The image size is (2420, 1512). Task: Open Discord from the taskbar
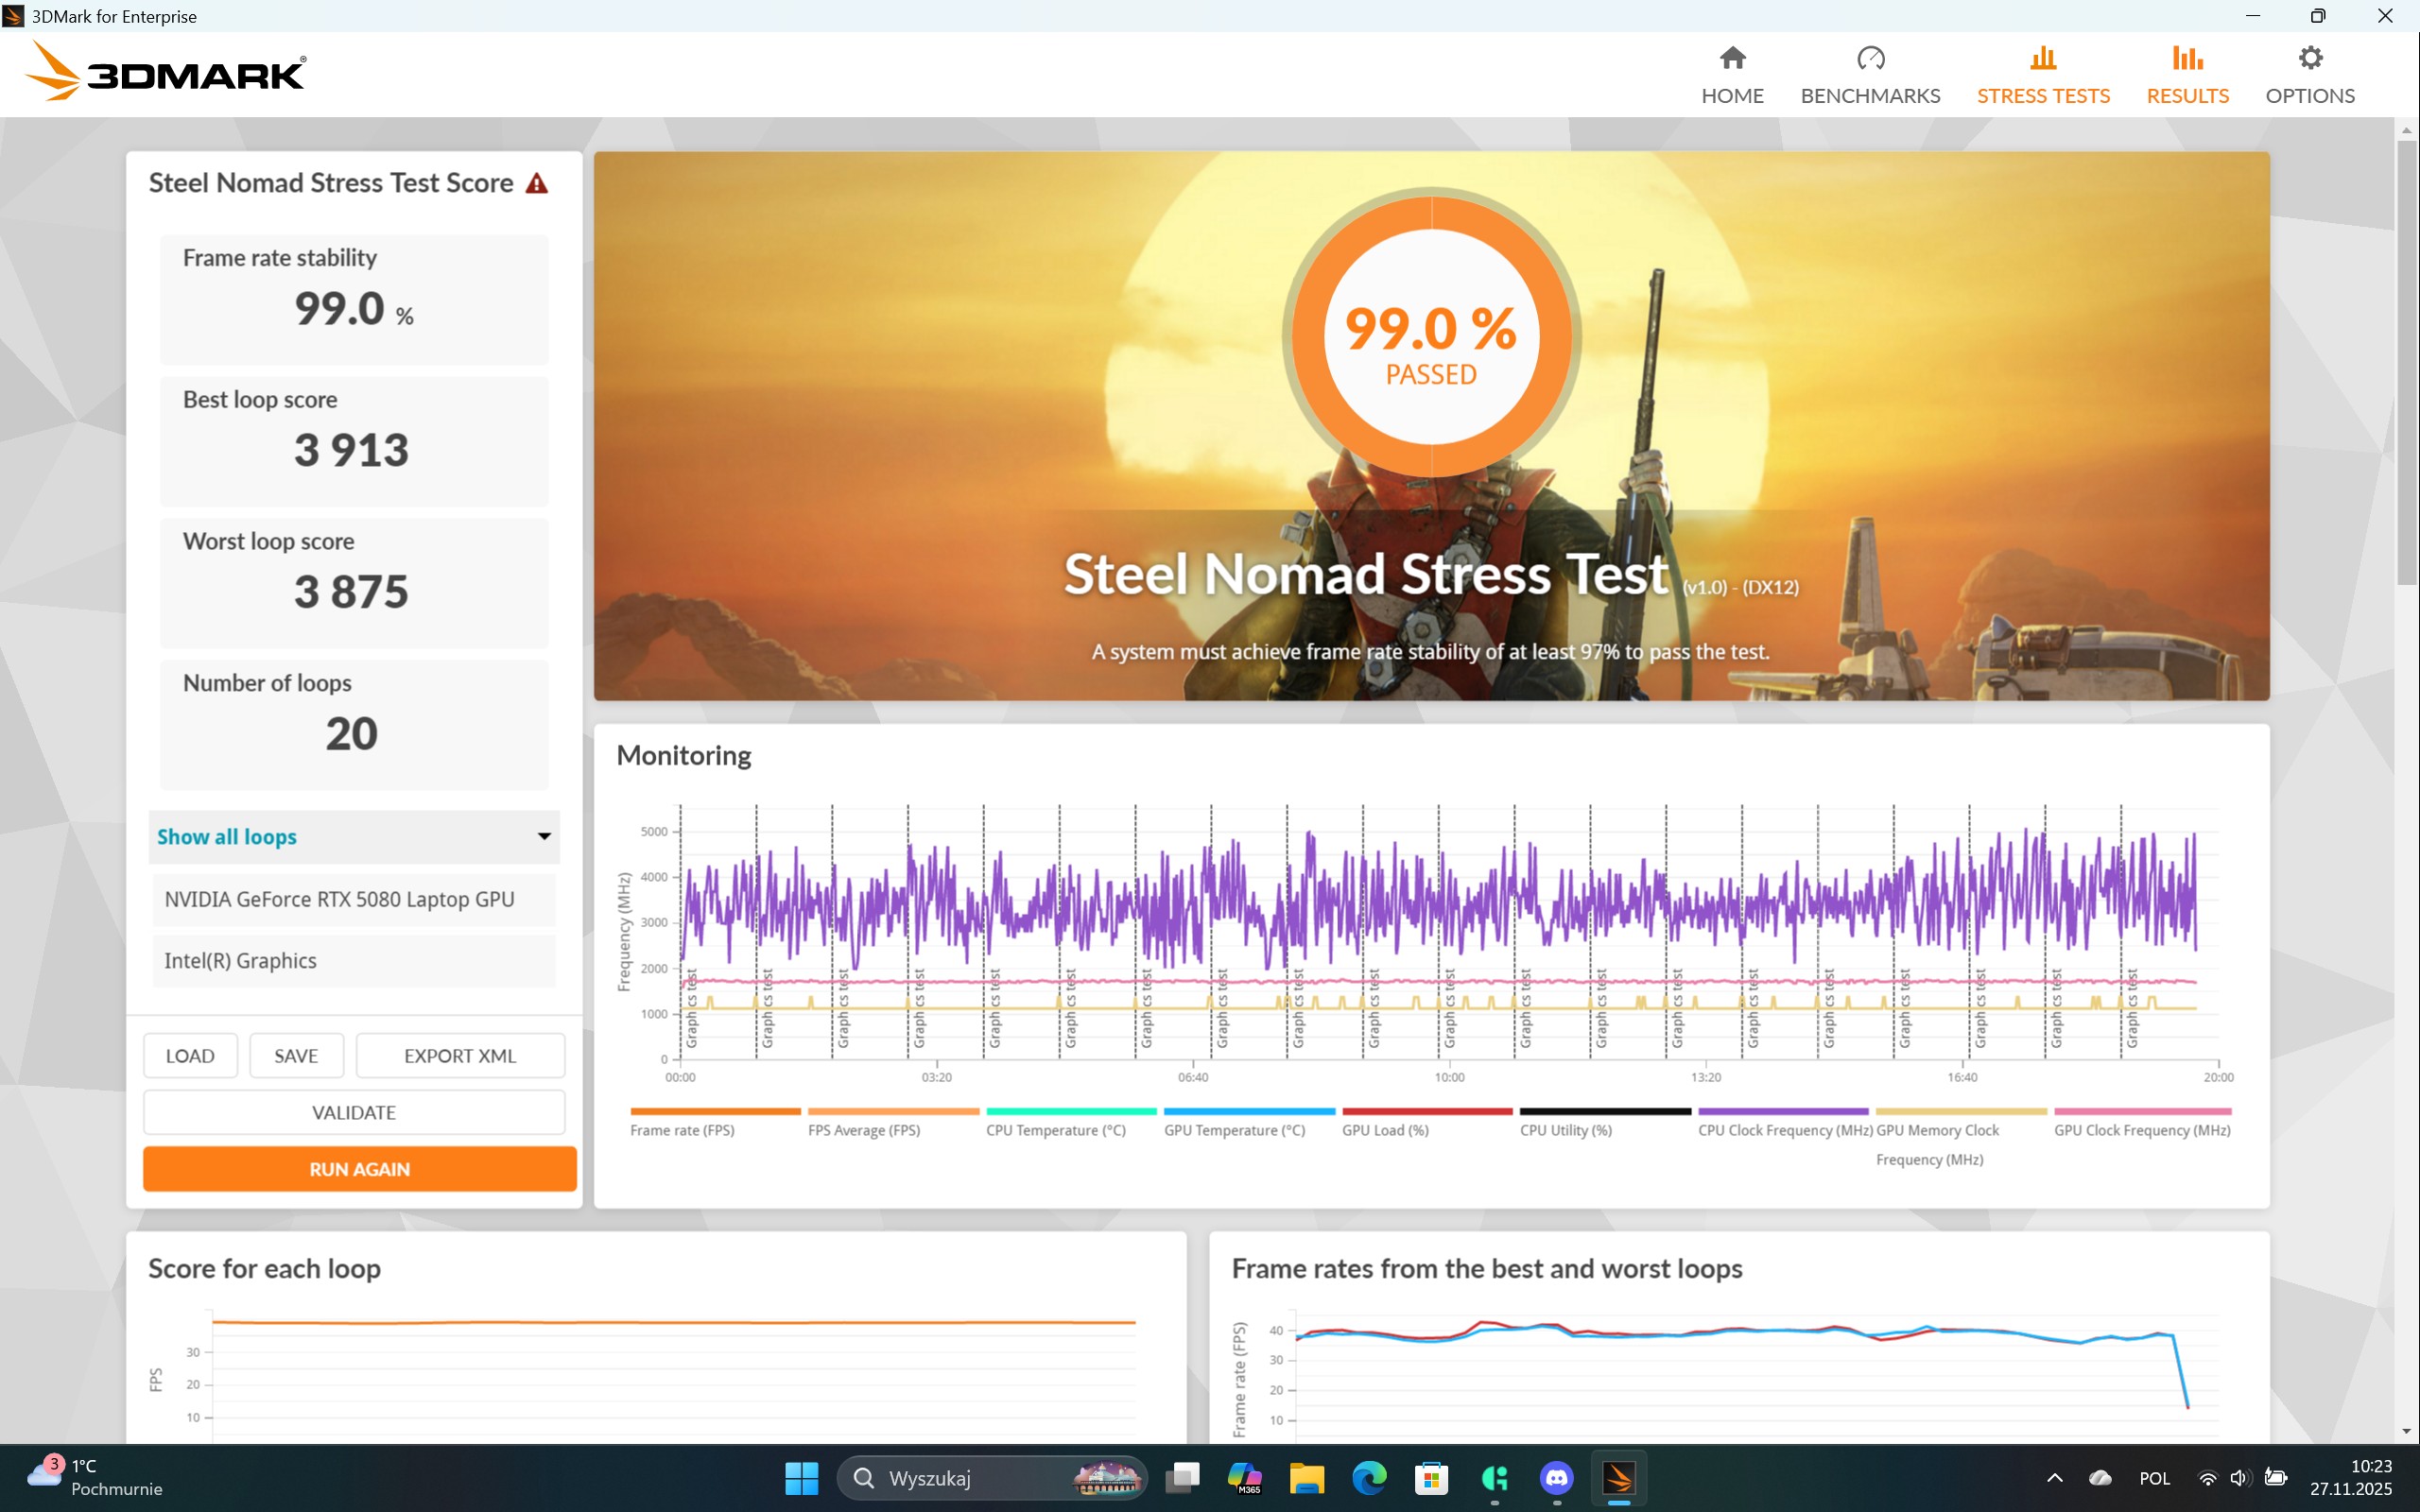[x=1556, y=1477]
